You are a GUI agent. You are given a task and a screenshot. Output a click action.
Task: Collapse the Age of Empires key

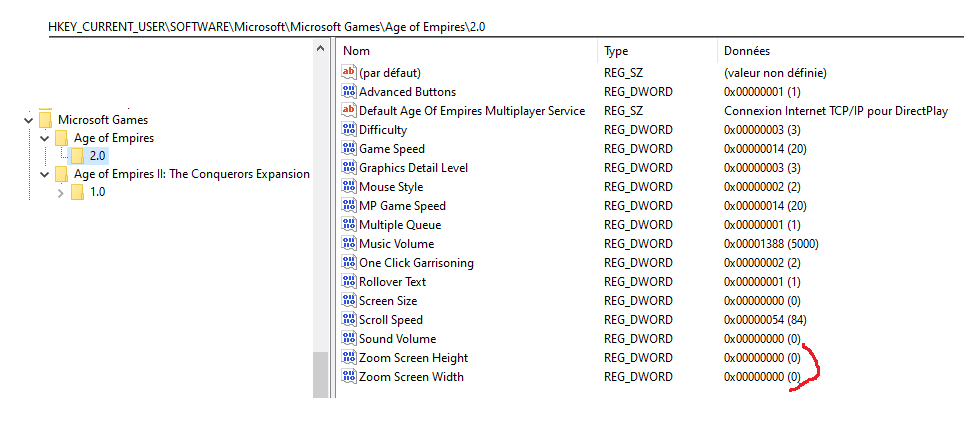[x=44, y=138]
